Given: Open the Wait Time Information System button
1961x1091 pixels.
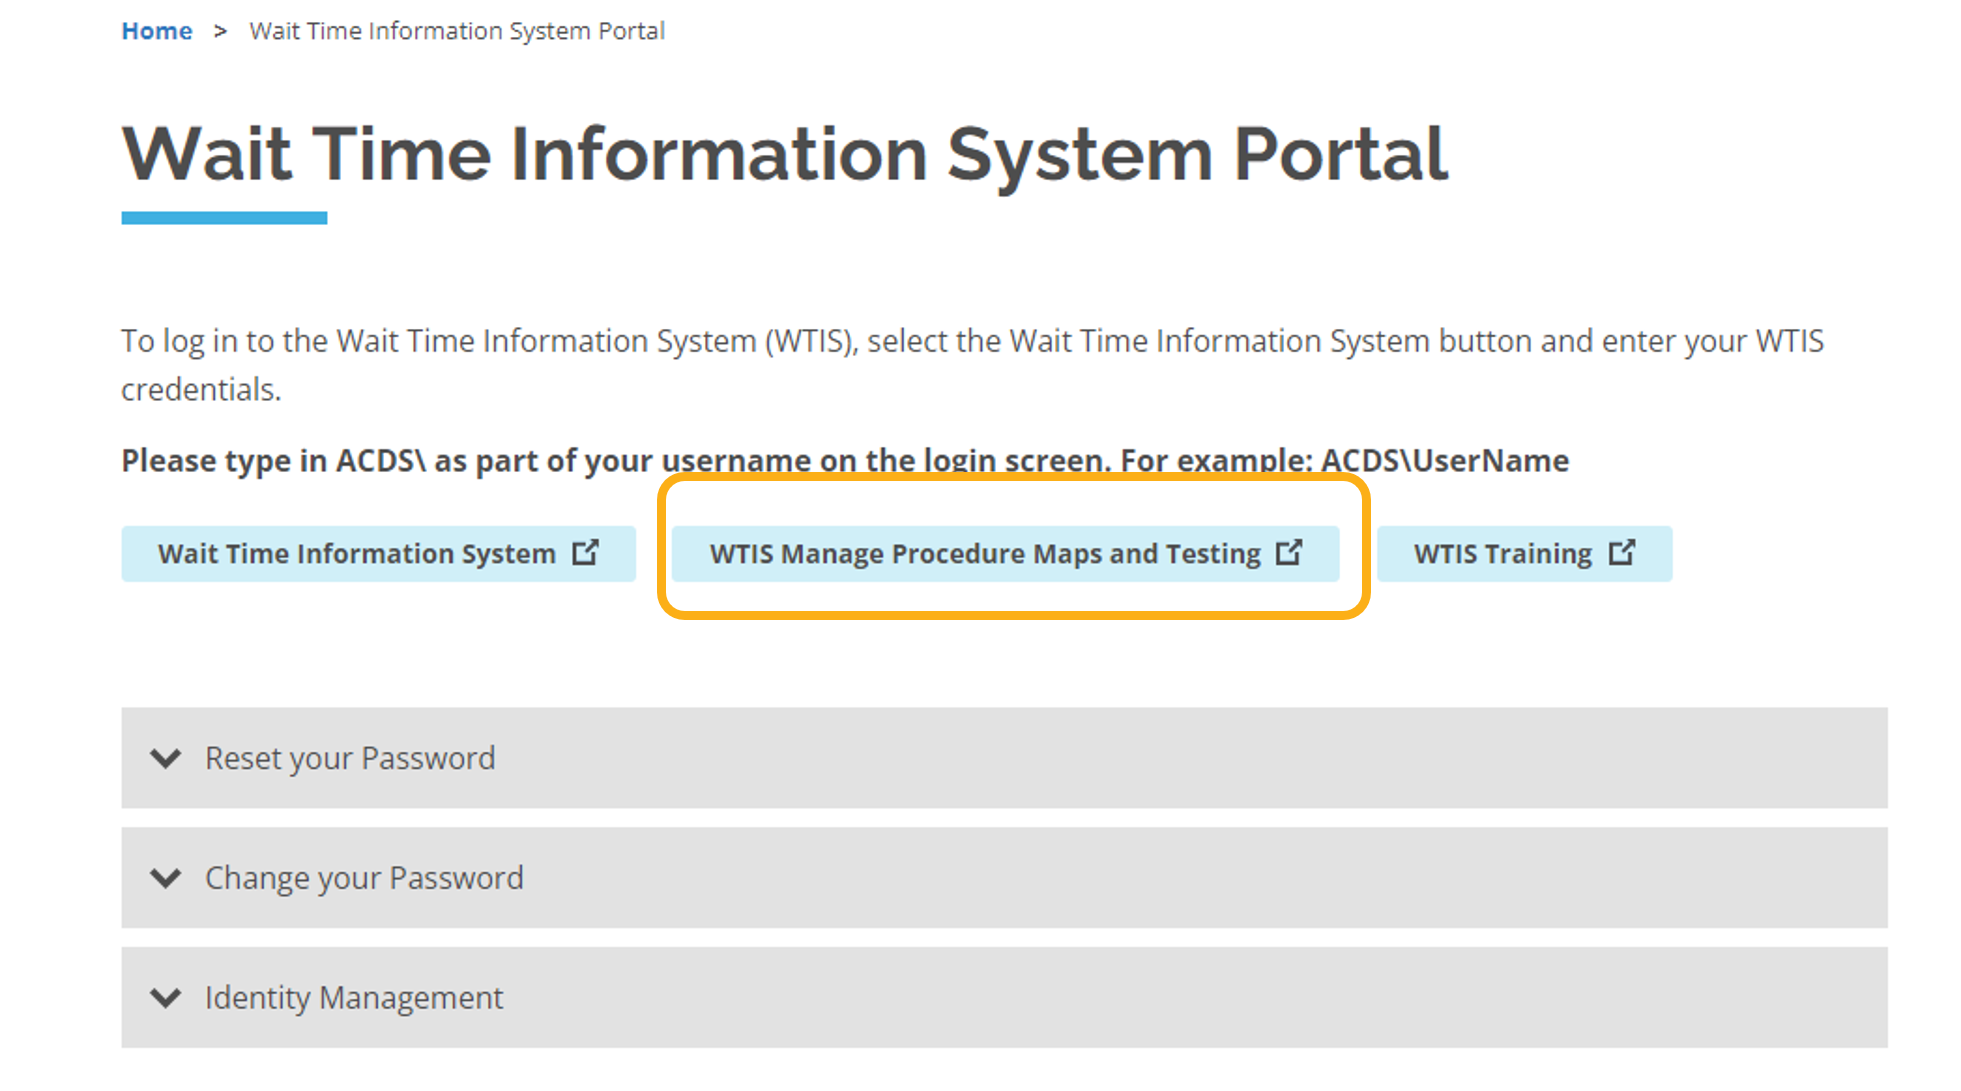Looking at the screenshot, I should [378, 553].
